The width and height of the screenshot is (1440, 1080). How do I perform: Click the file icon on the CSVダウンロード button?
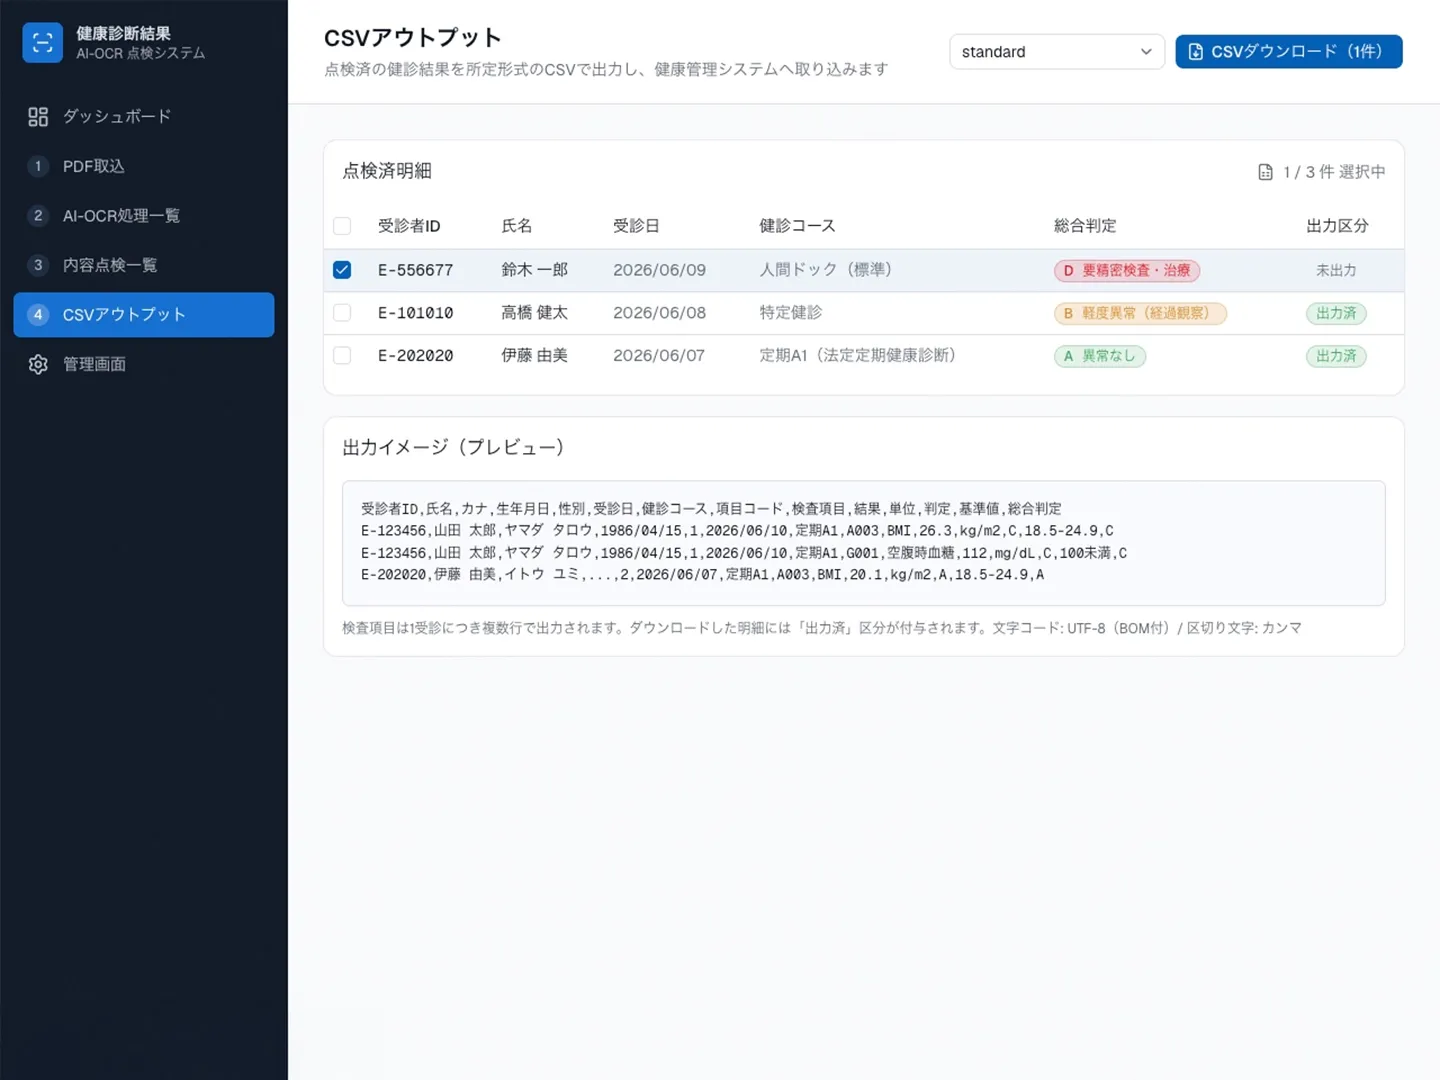[x=1195, y=52]
